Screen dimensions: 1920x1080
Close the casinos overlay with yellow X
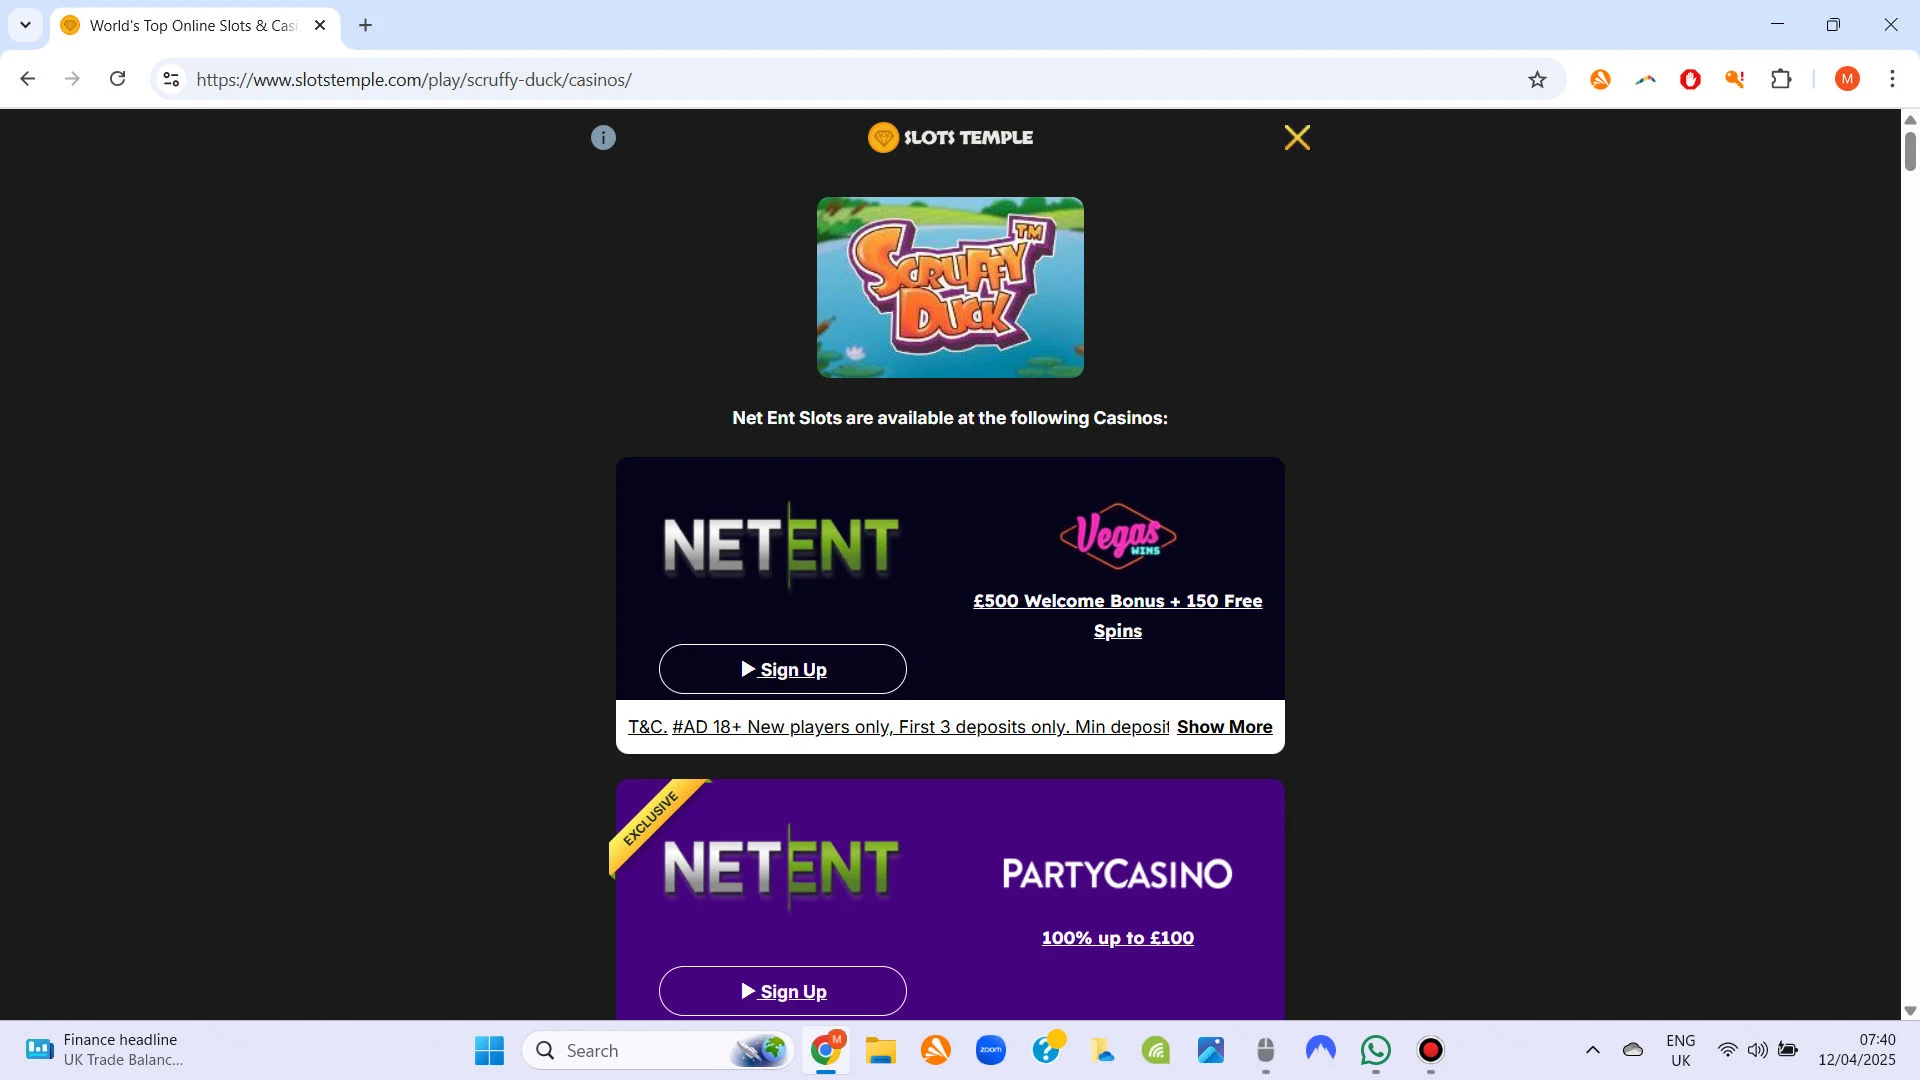[1297, 137]
